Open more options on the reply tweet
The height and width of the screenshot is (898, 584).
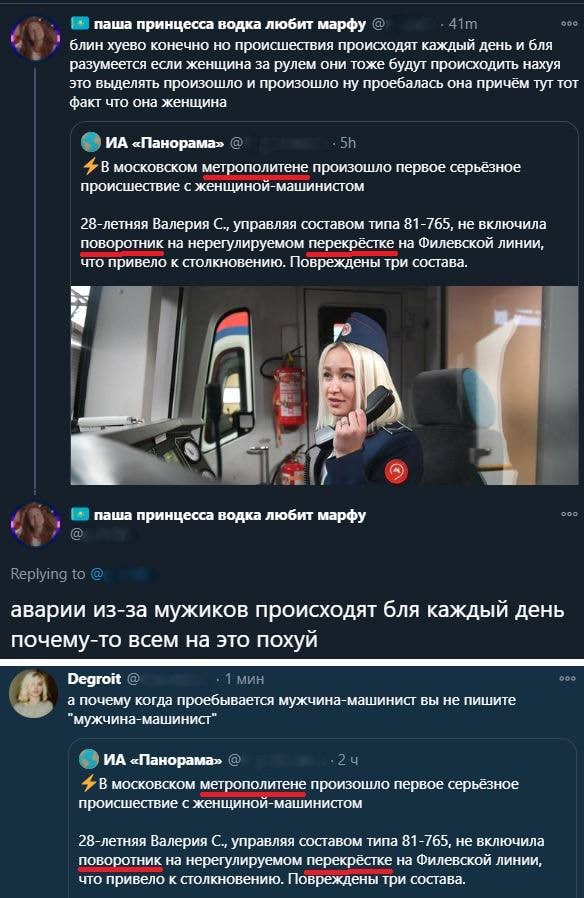click(569, 514)
